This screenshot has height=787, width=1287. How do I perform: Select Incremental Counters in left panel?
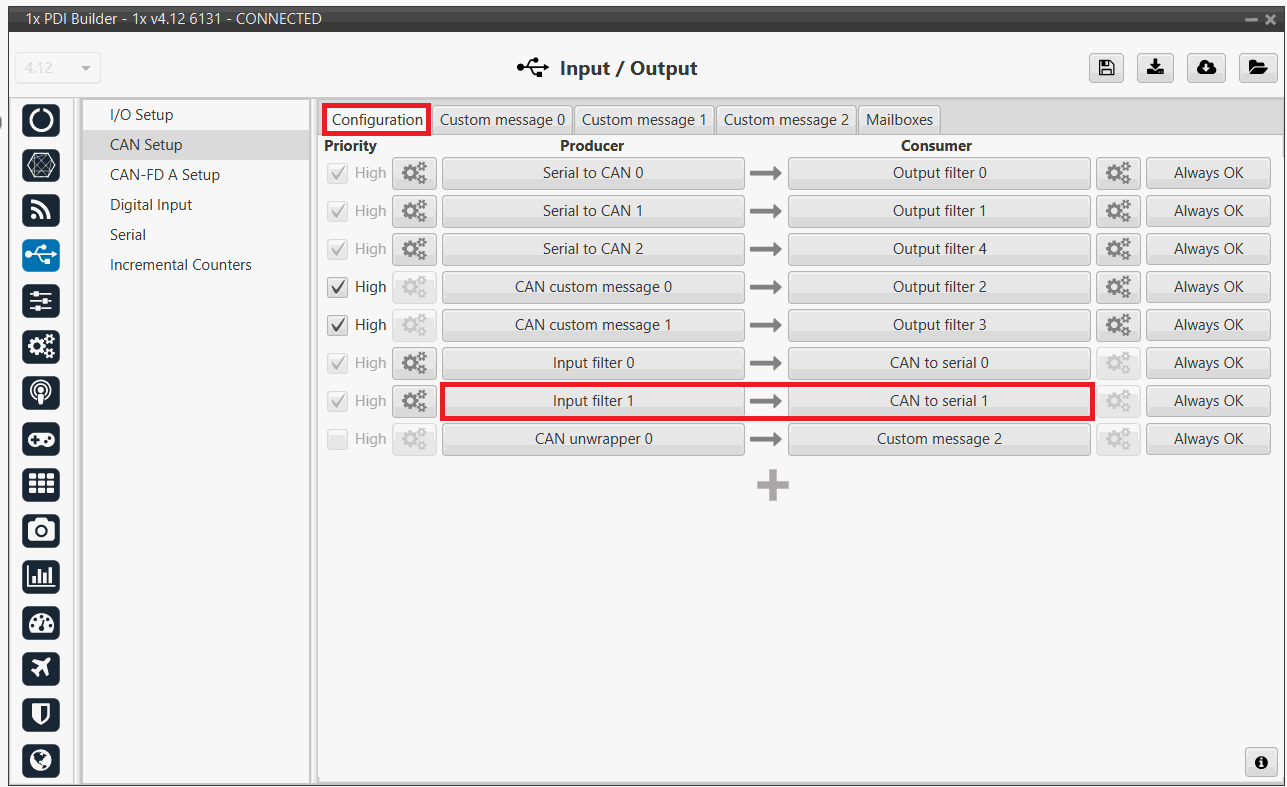181,265
